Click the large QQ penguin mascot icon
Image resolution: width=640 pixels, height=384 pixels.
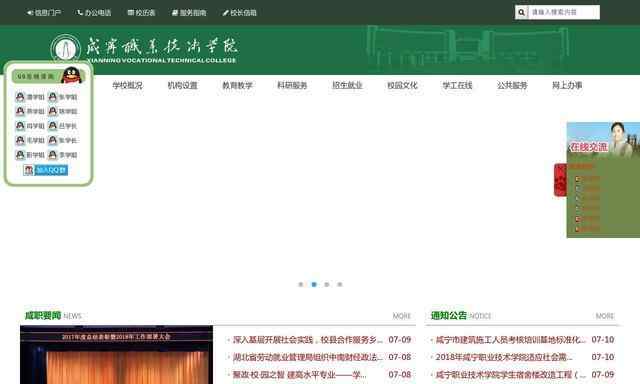pyautogui.click(x=72, y=75)
